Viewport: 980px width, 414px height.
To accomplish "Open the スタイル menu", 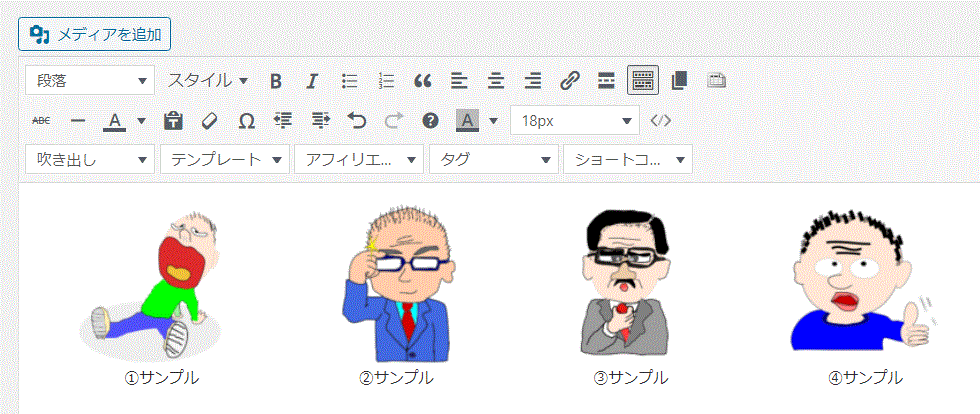I will click(207, 80).
